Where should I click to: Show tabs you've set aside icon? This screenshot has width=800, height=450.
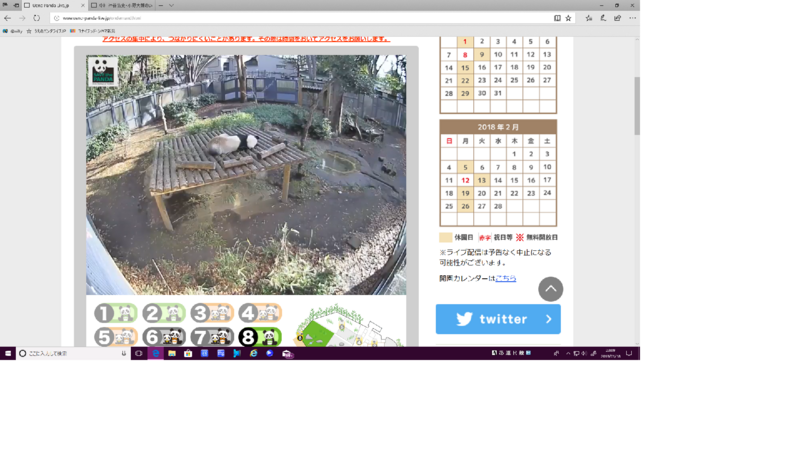tap(5, 5)
